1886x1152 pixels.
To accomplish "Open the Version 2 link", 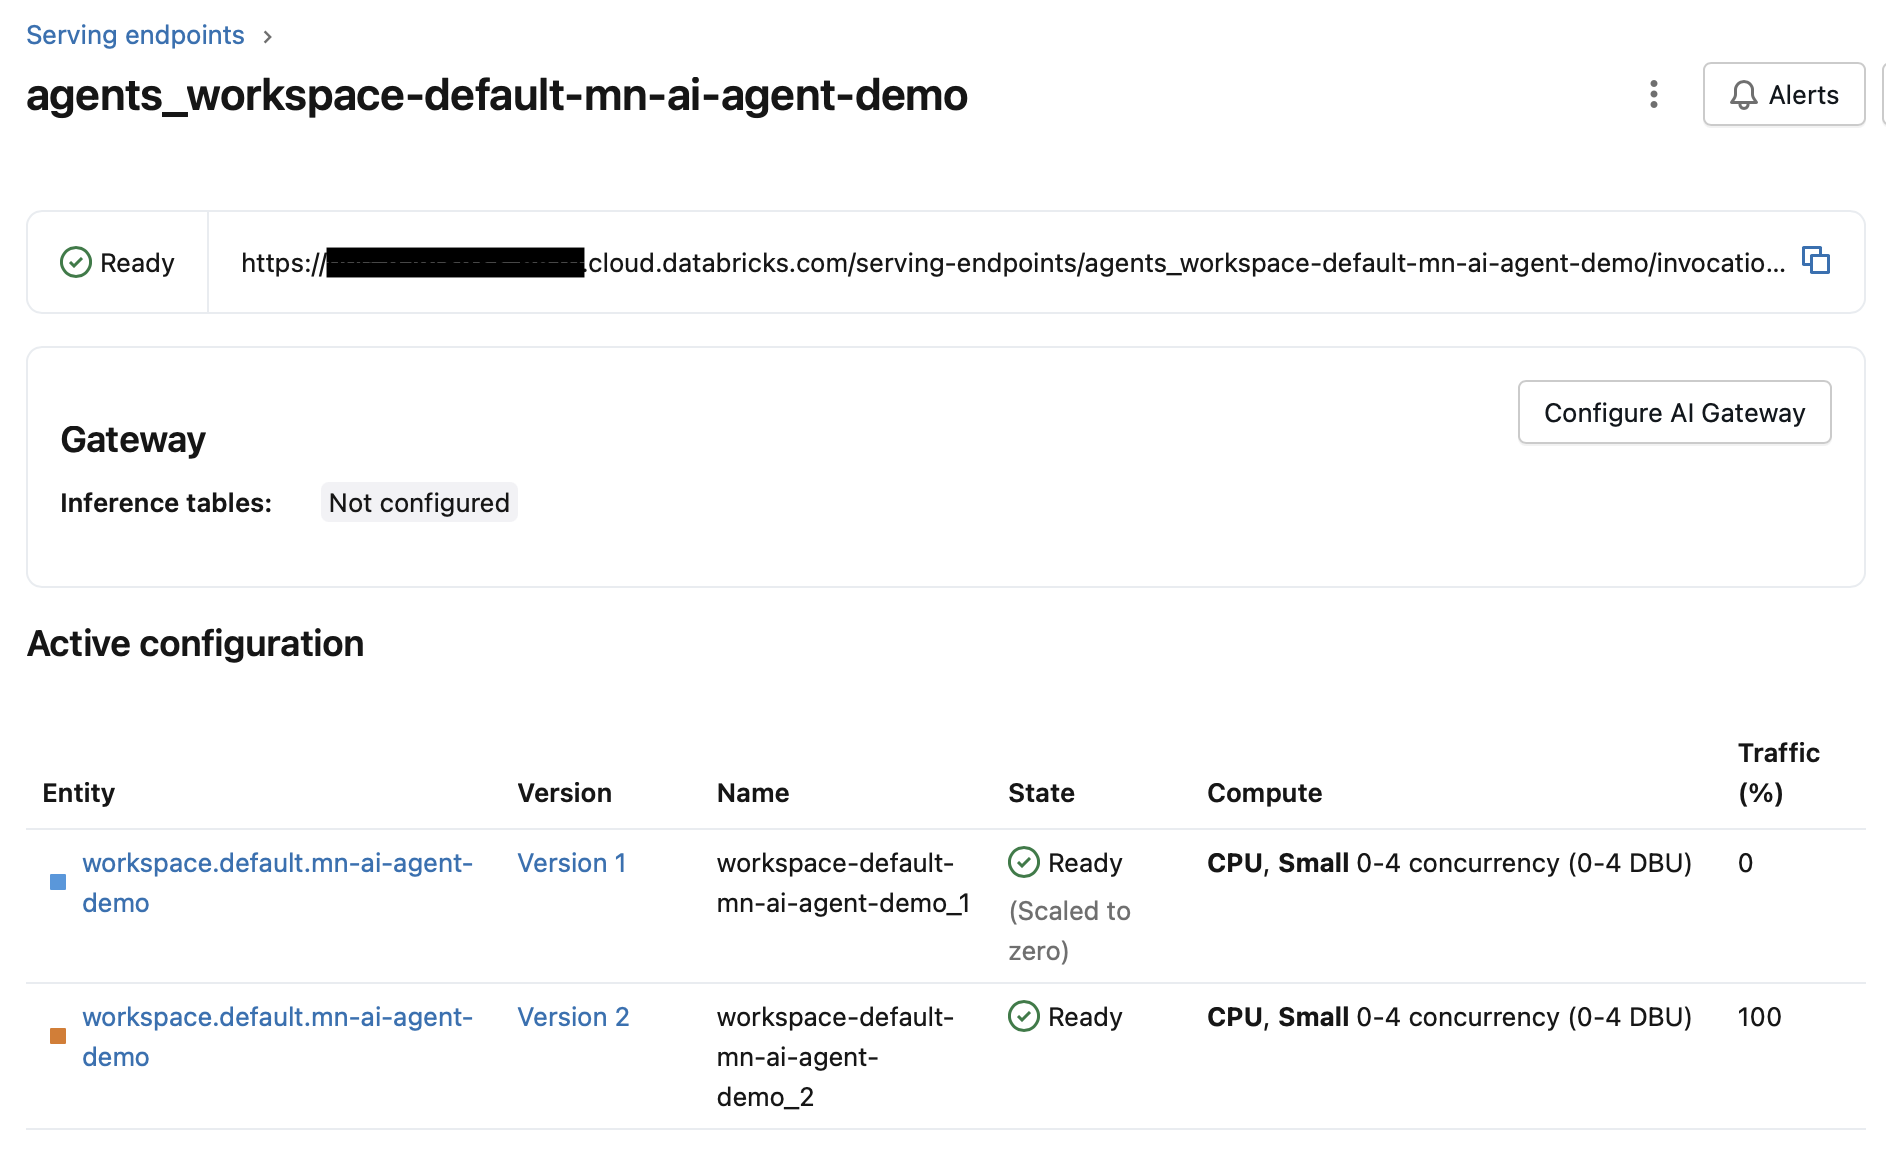I will pos(573,1017).
